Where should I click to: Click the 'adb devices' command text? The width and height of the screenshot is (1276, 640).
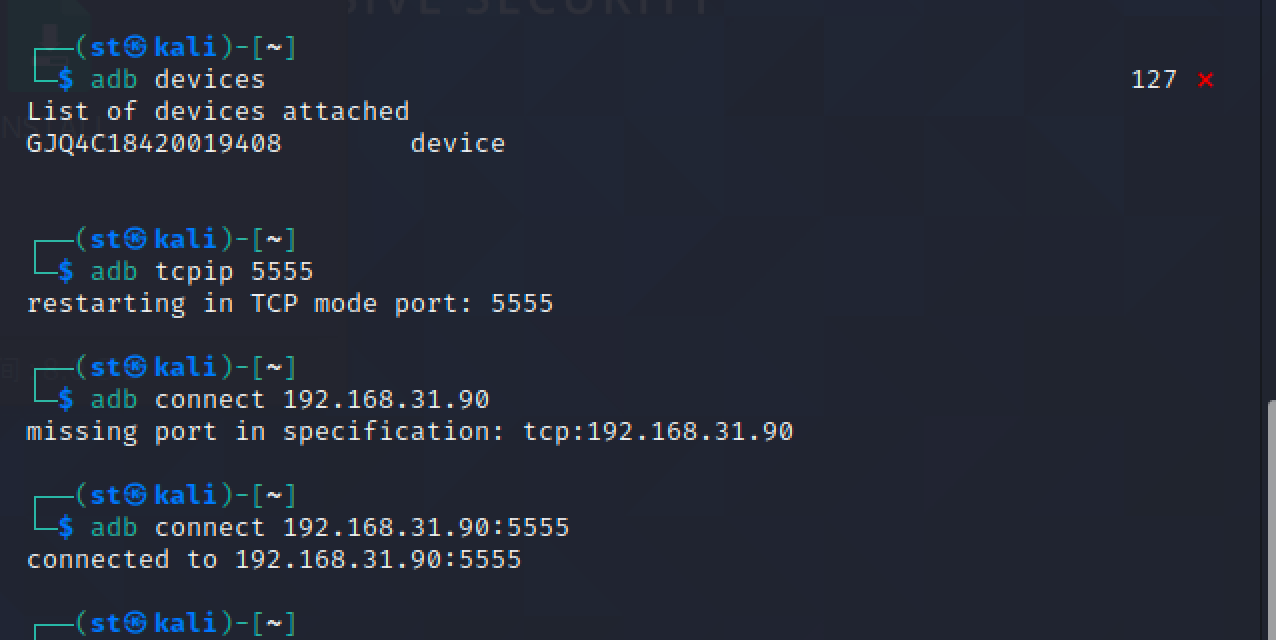pyautogui.click(x=178, y=79)
